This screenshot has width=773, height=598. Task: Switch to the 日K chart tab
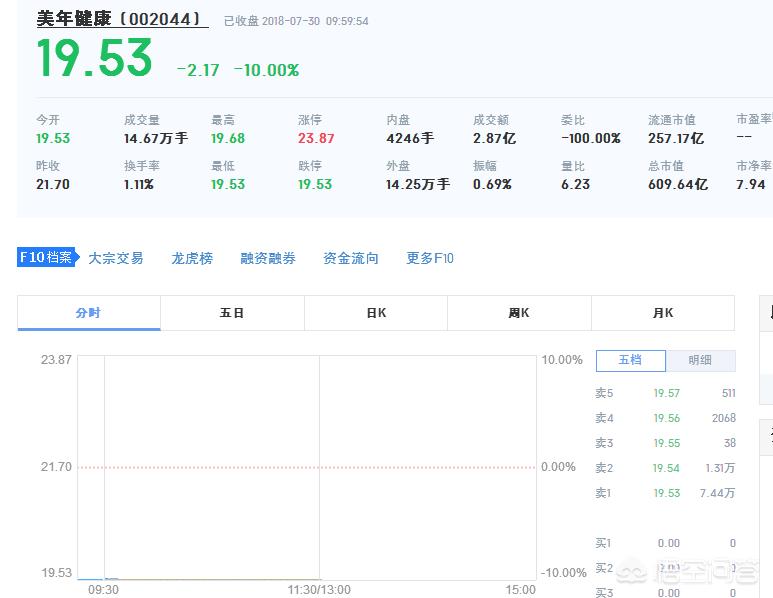(x=376, y=313)
